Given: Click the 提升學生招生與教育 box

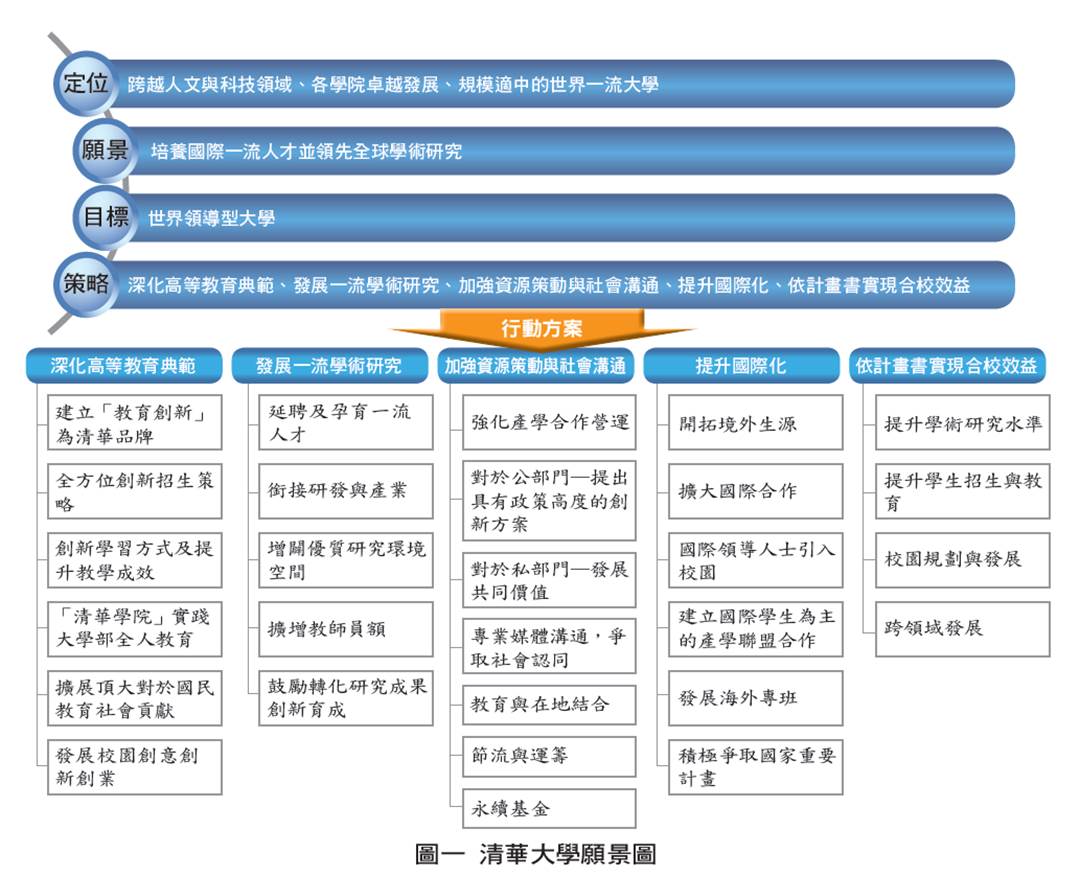Looking at the screenshot, I should click(962, 491).
